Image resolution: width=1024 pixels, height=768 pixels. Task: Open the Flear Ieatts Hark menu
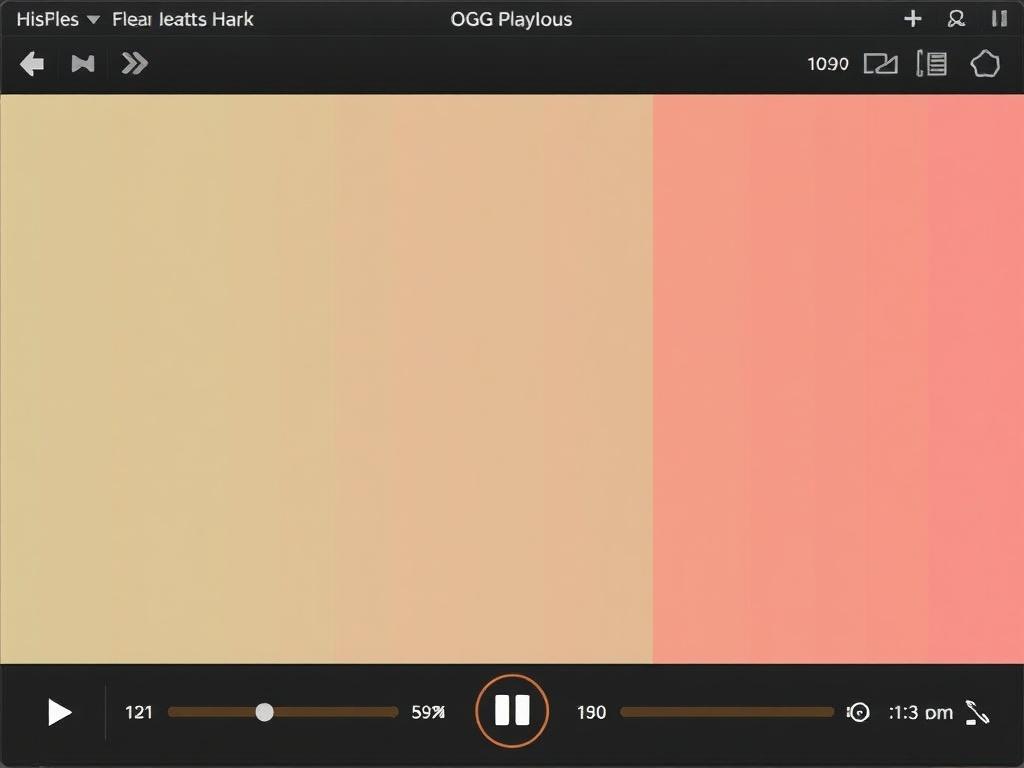pyautogui.click(x=183, y=19)
